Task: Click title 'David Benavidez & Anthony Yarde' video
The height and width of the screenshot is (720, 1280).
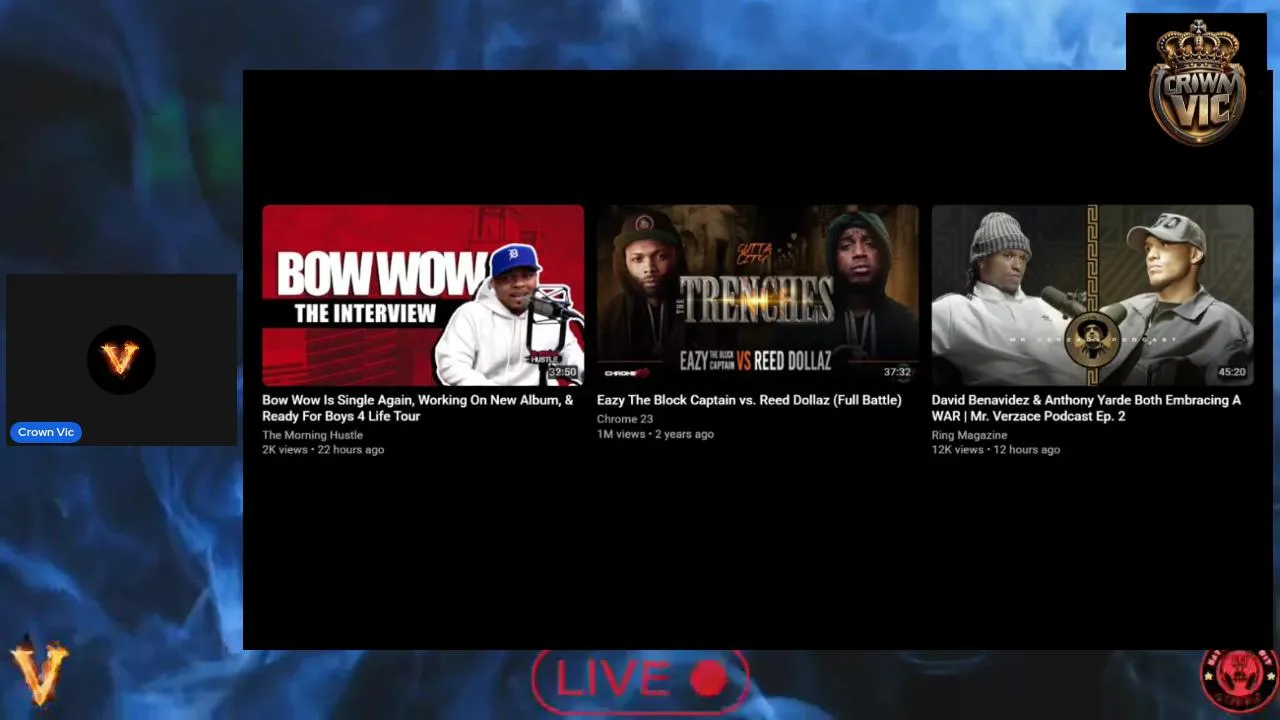Action: (x=1086, y=408)
